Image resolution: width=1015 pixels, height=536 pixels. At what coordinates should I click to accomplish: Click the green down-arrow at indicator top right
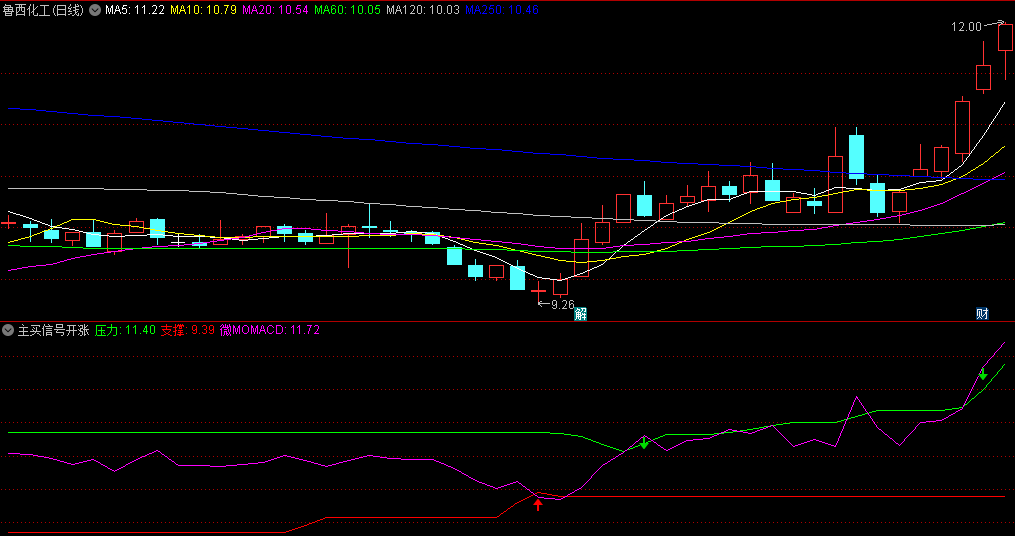pyautogui.click(x=983, y=374)
